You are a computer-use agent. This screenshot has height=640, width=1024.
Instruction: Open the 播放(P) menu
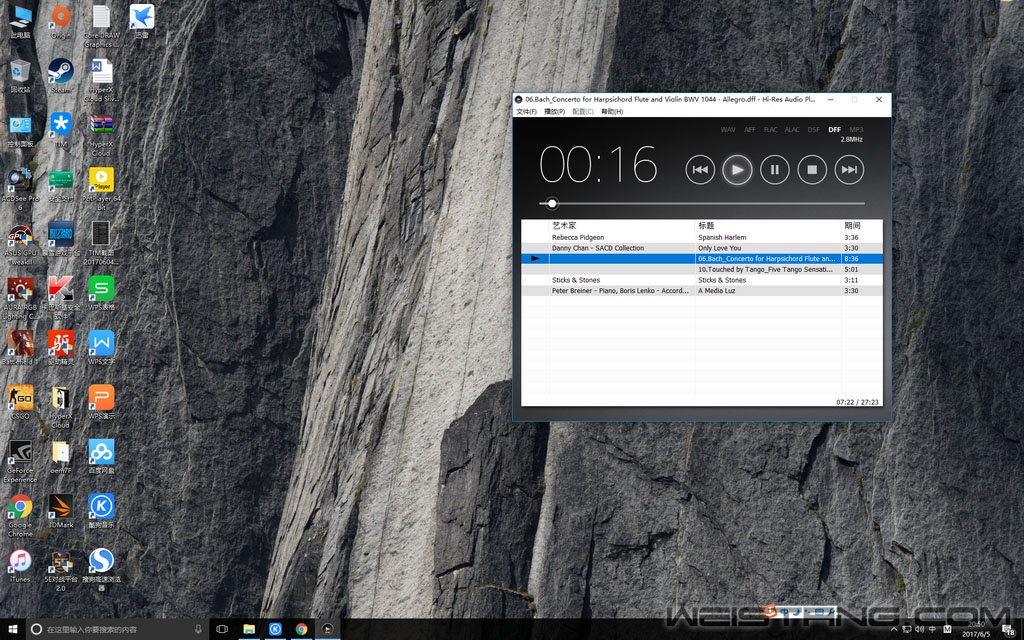(x=554, y=112)
